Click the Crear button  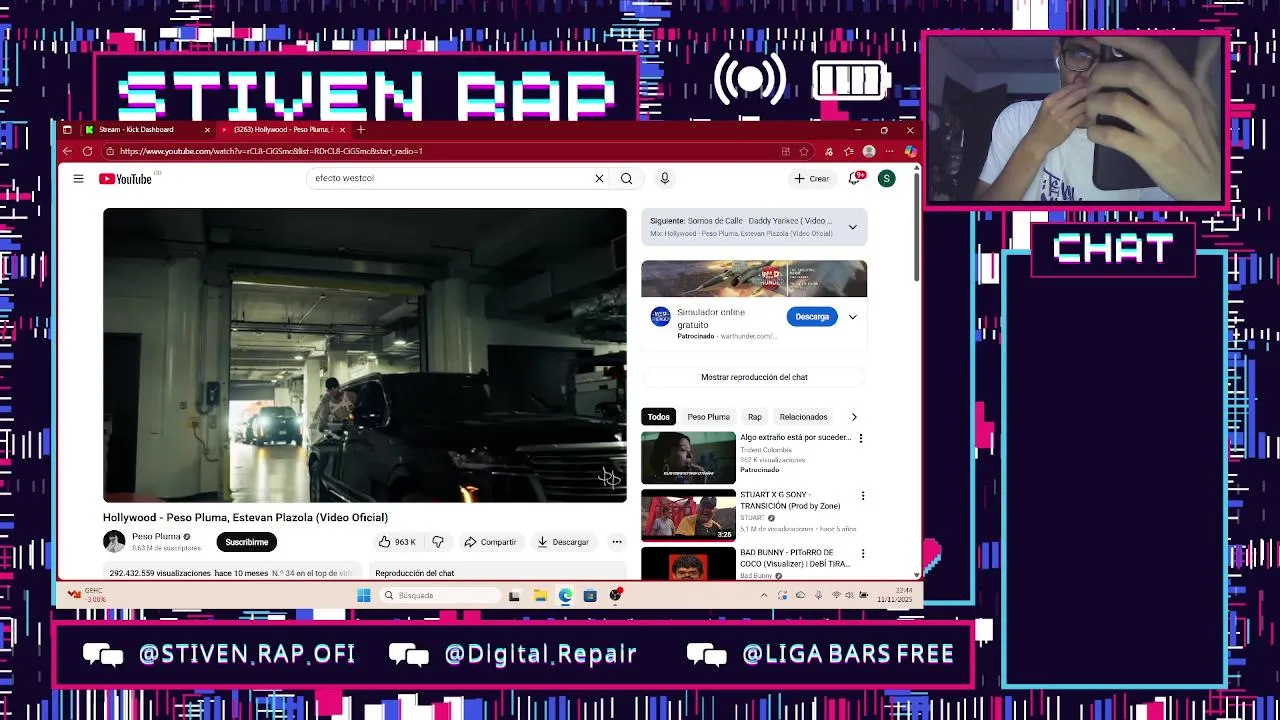[x=811, y=178]
